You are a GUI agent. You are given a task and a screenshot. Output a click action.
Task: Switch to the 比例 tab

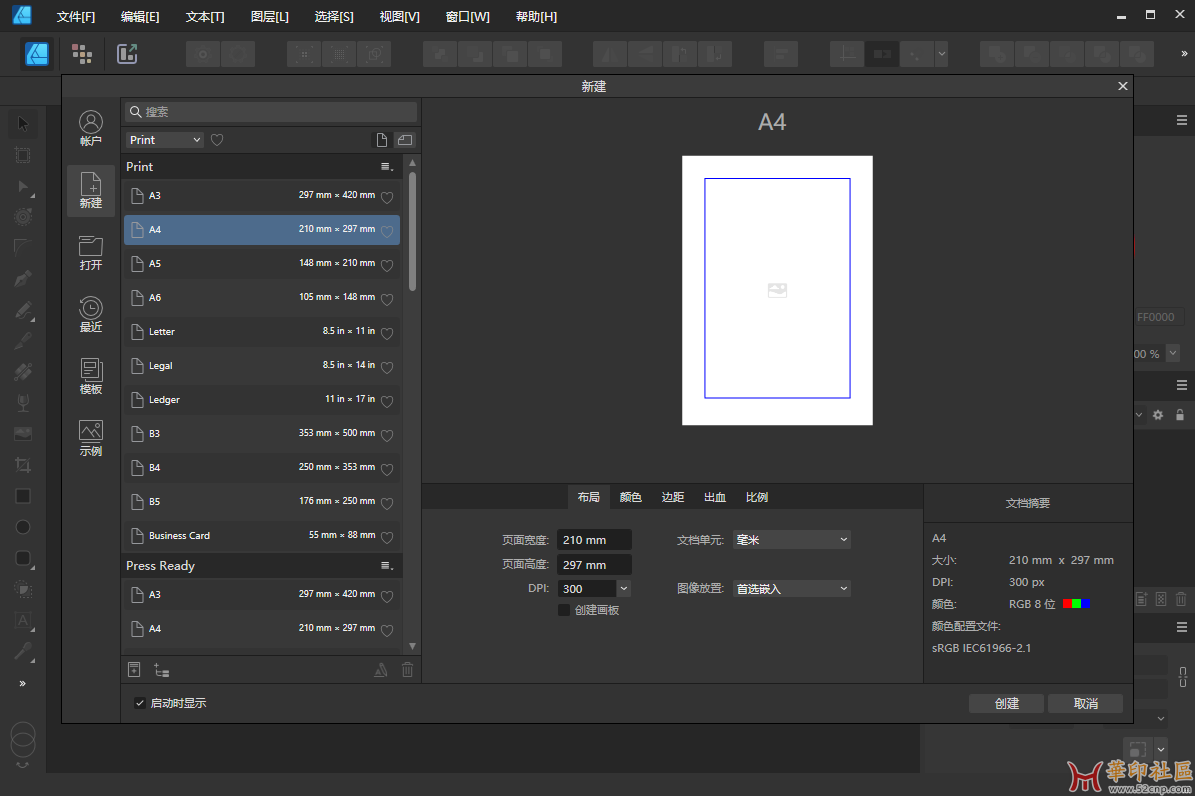click(x=756, y=497)
